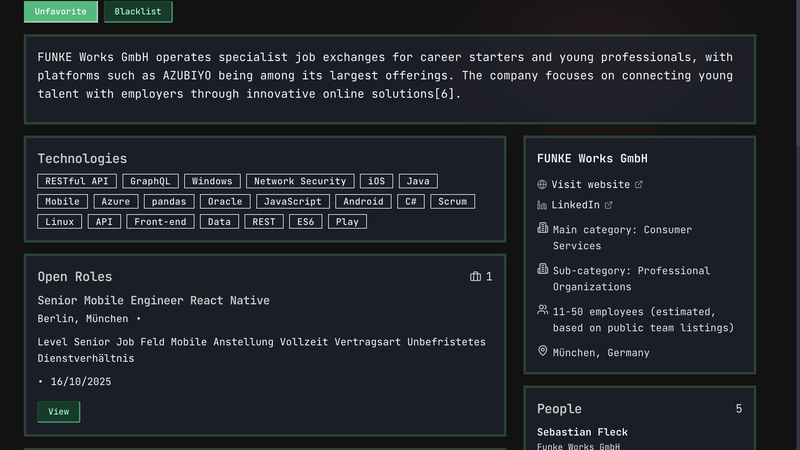
Task: Select the Azure technology tag
Action: [x=116, y=202]
